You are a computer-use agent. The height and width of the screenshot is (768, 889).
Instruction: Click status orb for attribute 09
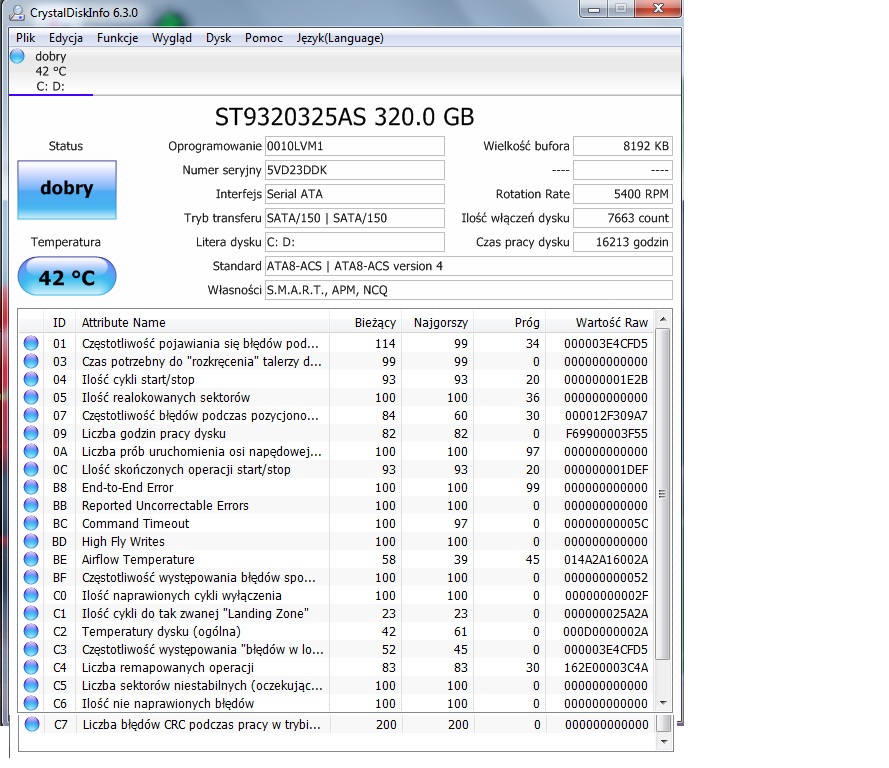pyautogui.click(x=31, y=433)
